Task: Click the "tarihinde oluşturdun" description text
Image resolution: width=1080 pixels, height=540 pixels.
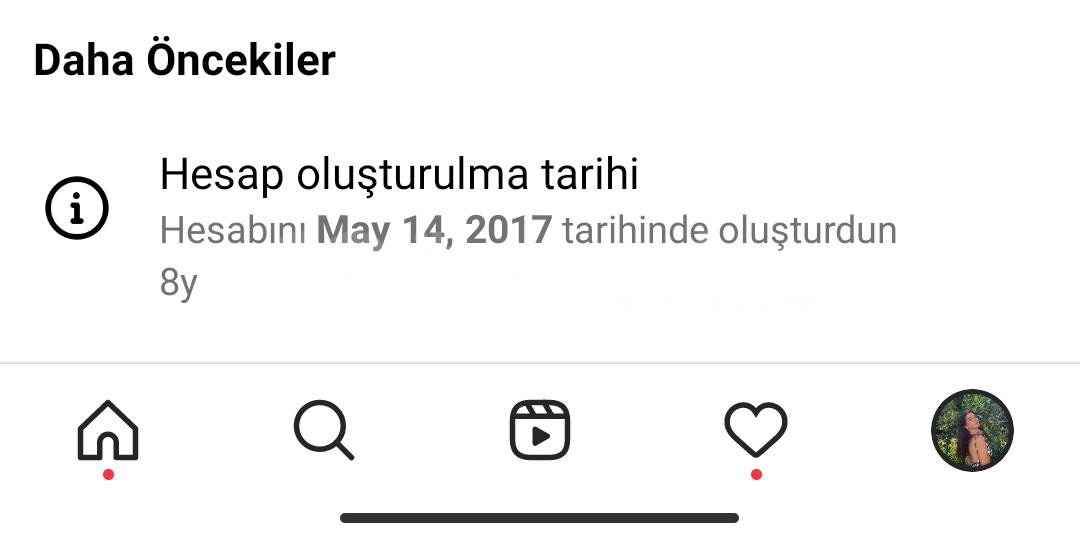Action: click(730, 231)
